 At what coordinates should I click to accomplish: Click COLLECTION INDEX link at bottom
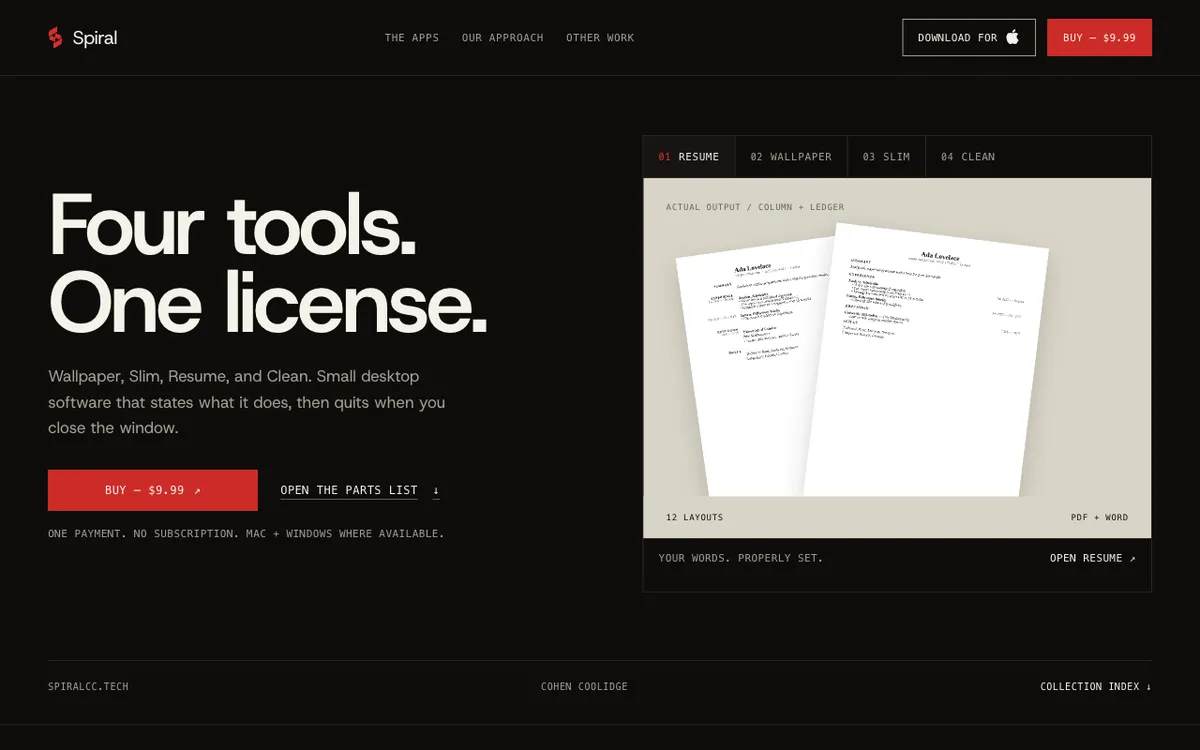click(1096, 687)
